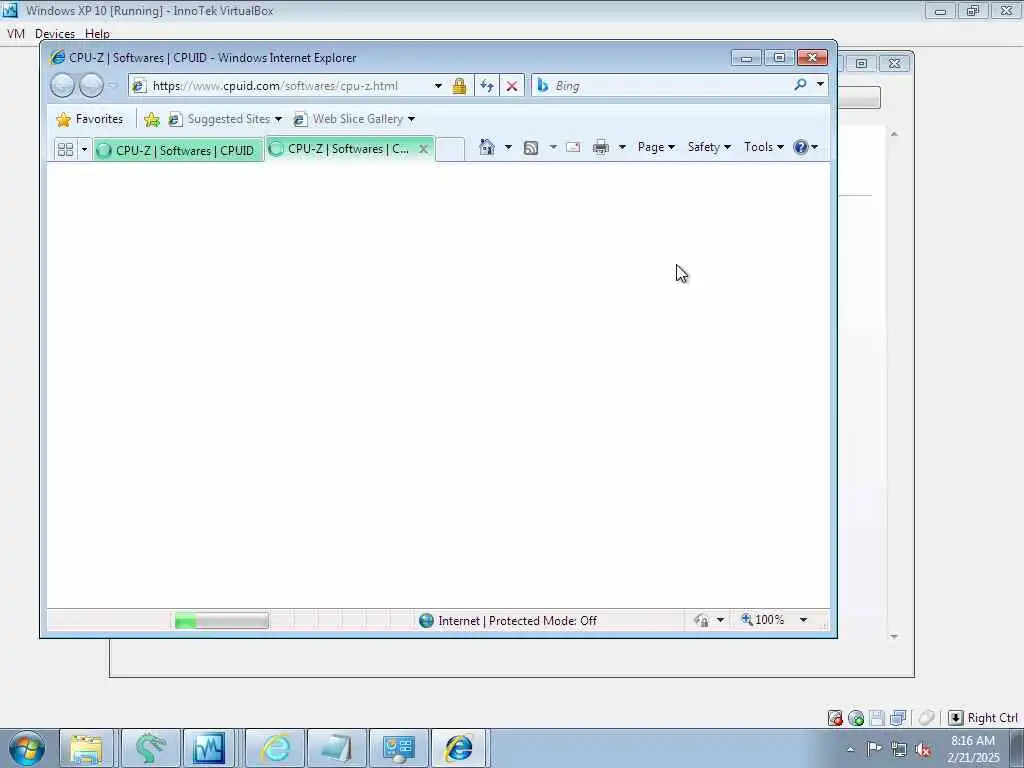Viewport: 1024px width, 768px height.
Task: Switch to first CPU-Z | Softwares | CPUID tab
Action: pos(177,150)
